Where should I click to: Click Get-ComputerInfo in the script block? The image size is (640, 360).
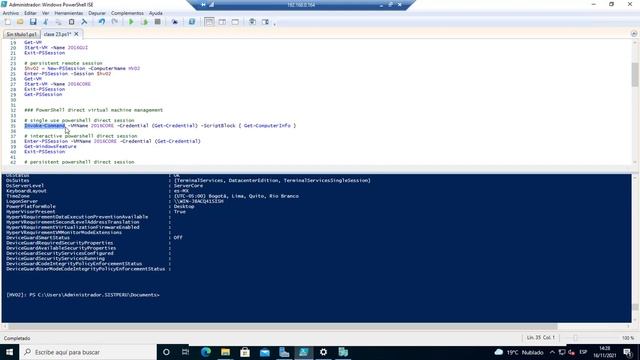[267, 126]
